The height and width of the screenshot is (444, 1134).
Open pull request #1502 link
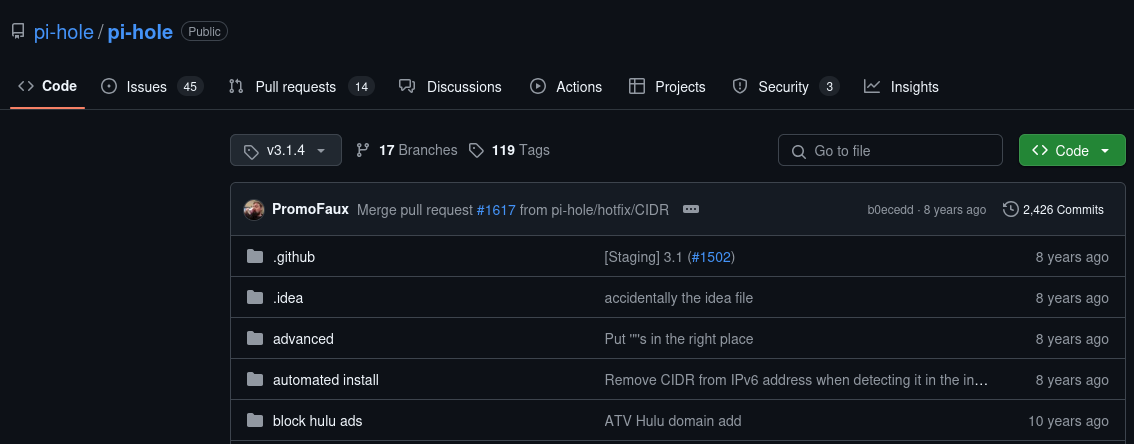(x=711, y=257)
